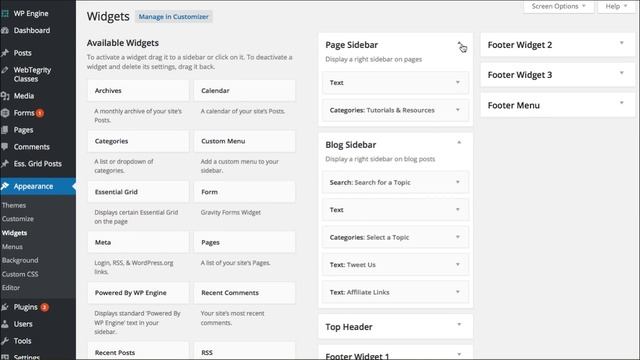This screenshot has height=360, width=640.
Task: Click 'Display a right sidebar on pages' text
Action: 373,60
